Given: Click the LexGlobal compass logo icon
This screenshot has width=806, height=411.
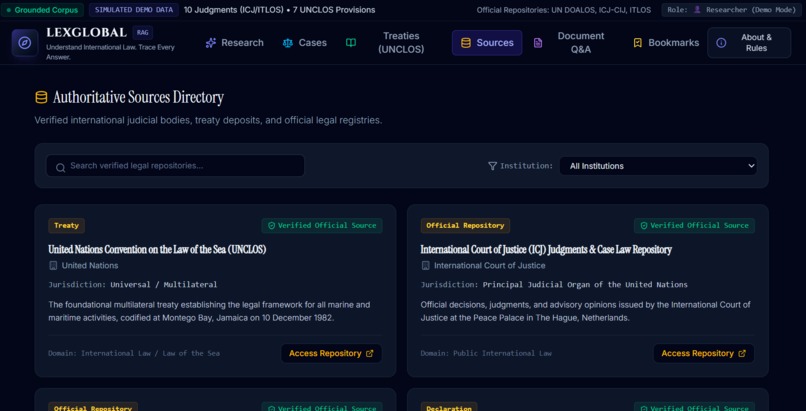Looking at the screenshot, I should pos(25,43).
